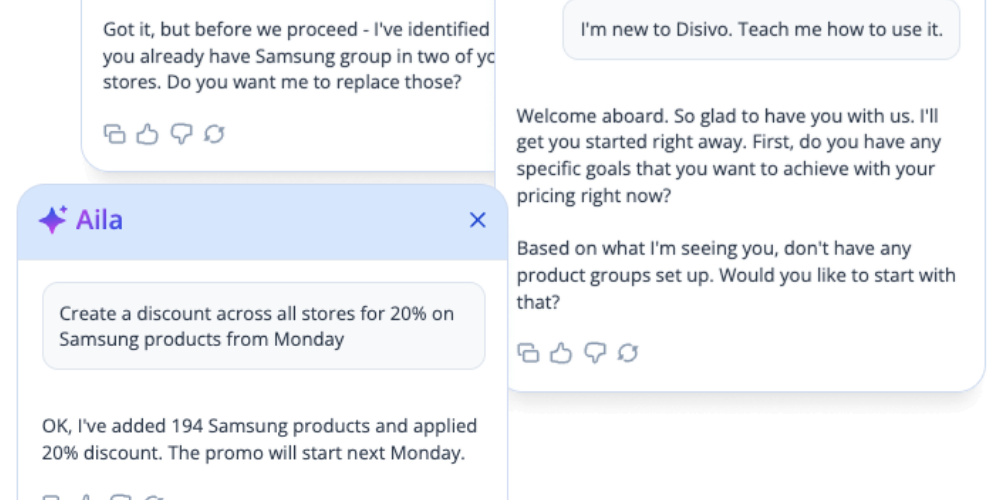Click the Aila sparkle logo icon
Image resolution: width=1000 pixels, height=500 pixels.
click(52, 220)
